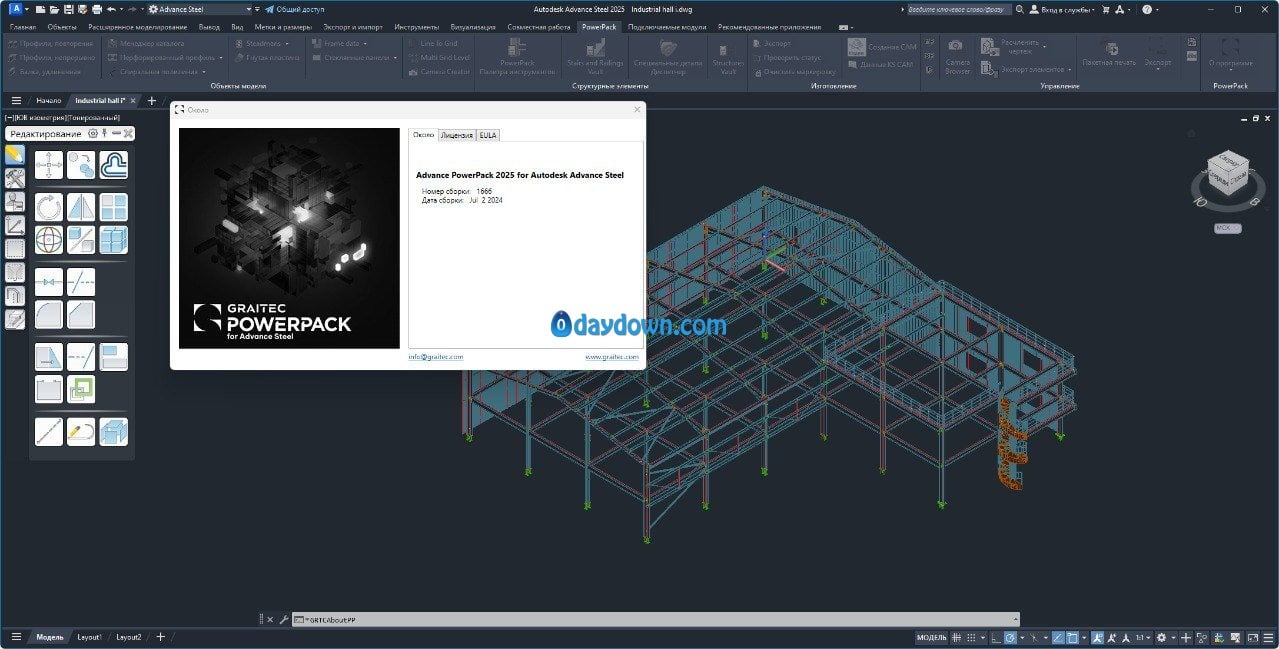This screenshot has height=649, width=1279.
Task: Select the pencil with curved arrow tool
Action: pyautogui.click(x=81, y=432)
